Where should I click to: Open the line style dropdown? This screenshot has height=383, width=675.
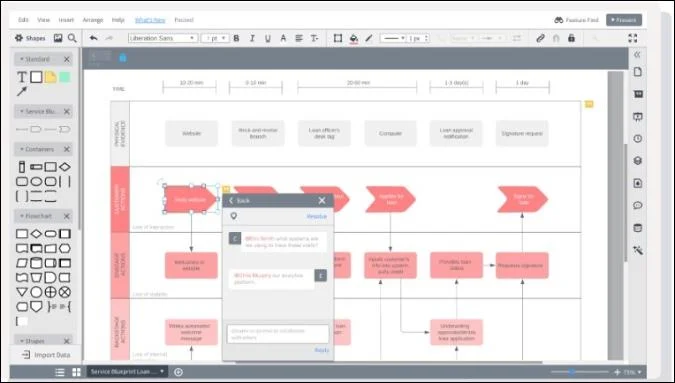393,38
